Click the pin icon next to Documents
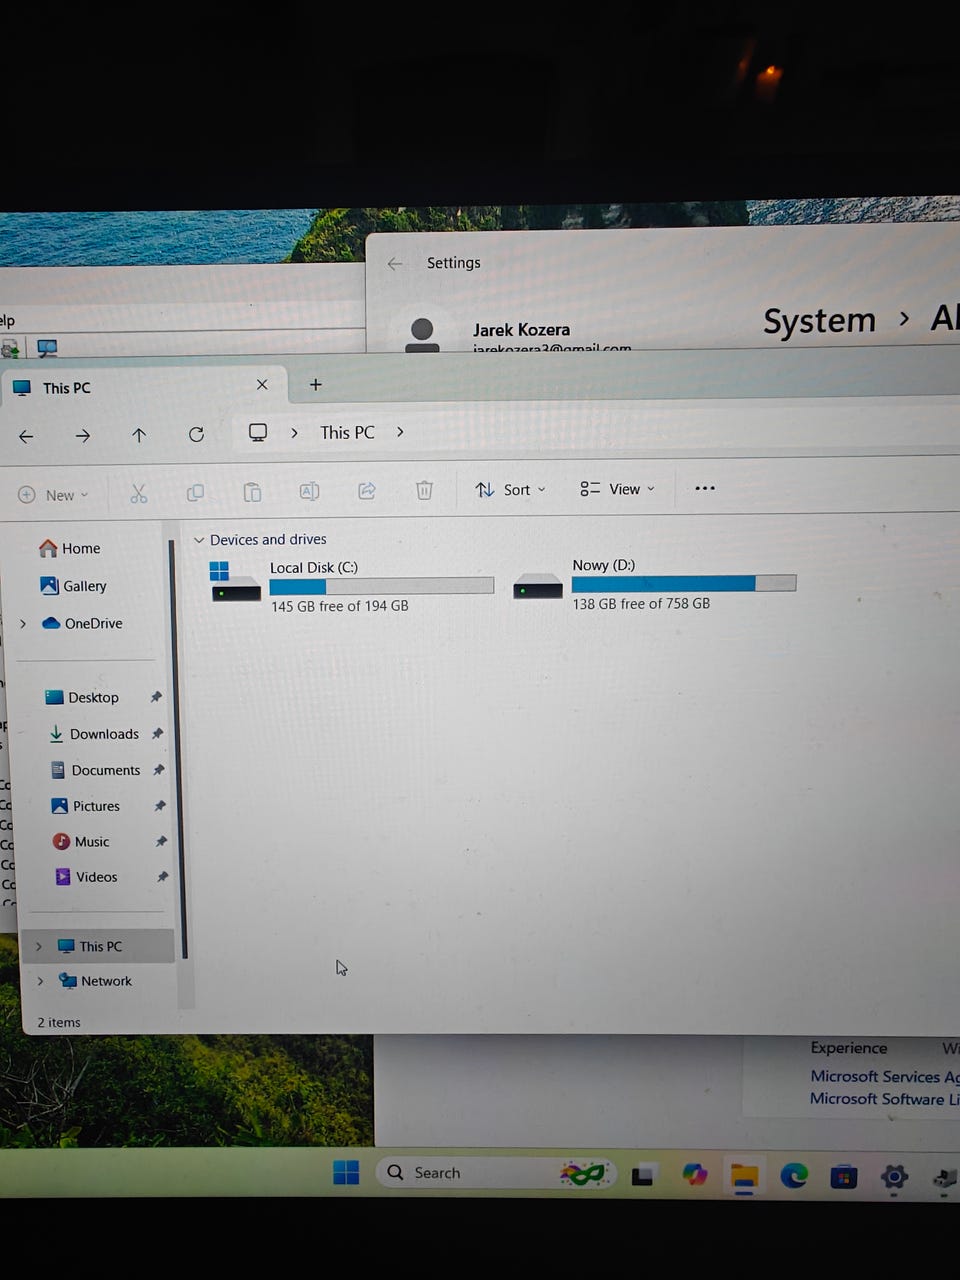This screenshot has width=960, height=1280. pyautogui.click(x=159, y=770)
